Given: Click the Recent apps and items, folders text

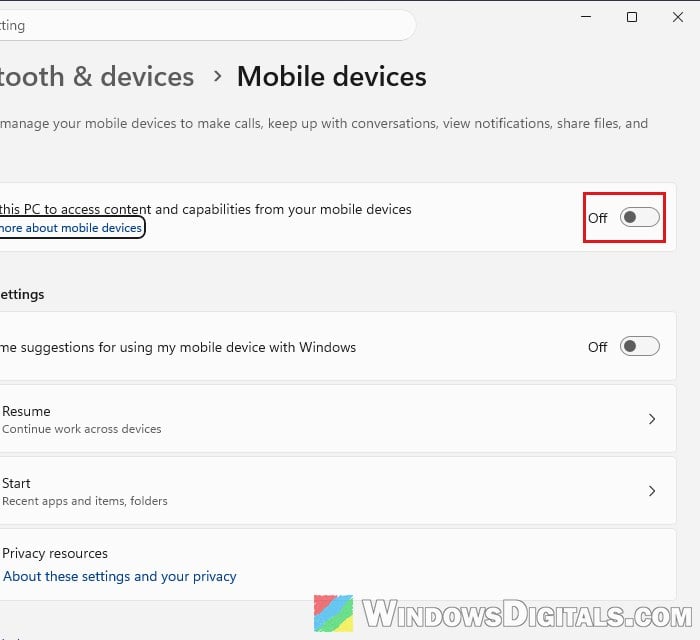Looking at the screenshot, I should [85, 501].
